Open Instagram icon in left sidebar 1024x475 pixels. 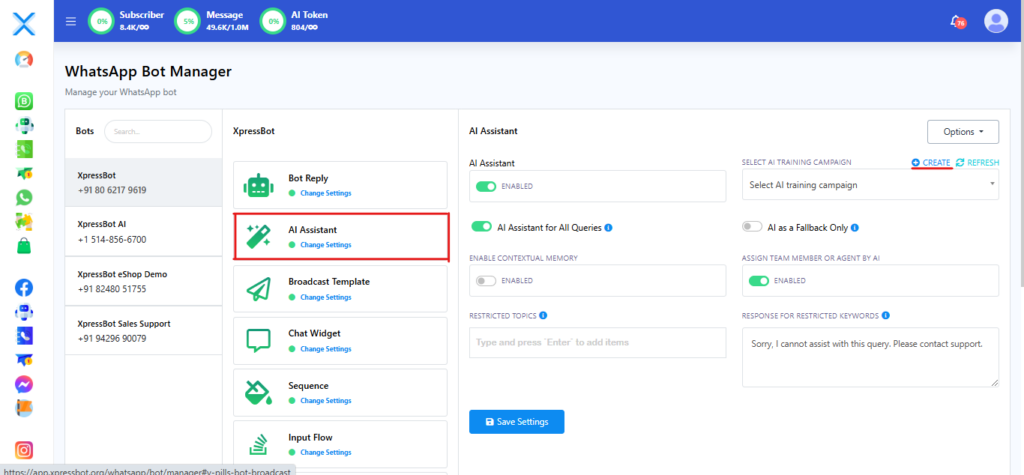coord(24,450)
